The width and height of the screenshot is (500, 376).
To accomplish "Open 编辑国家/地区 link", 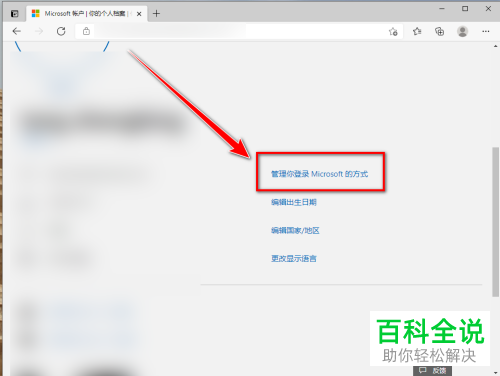I will pyautogui.click(x=295, y=230).
